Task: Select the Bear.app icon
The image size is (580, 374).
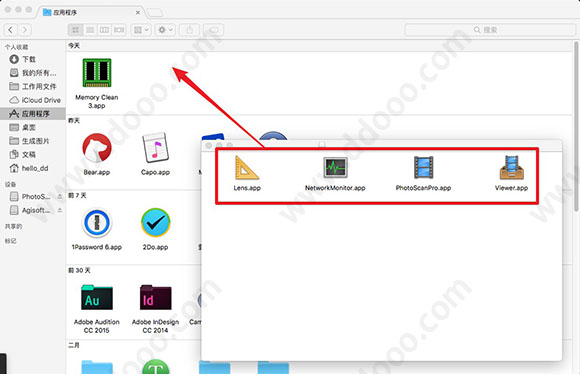Action: point(97,148)
